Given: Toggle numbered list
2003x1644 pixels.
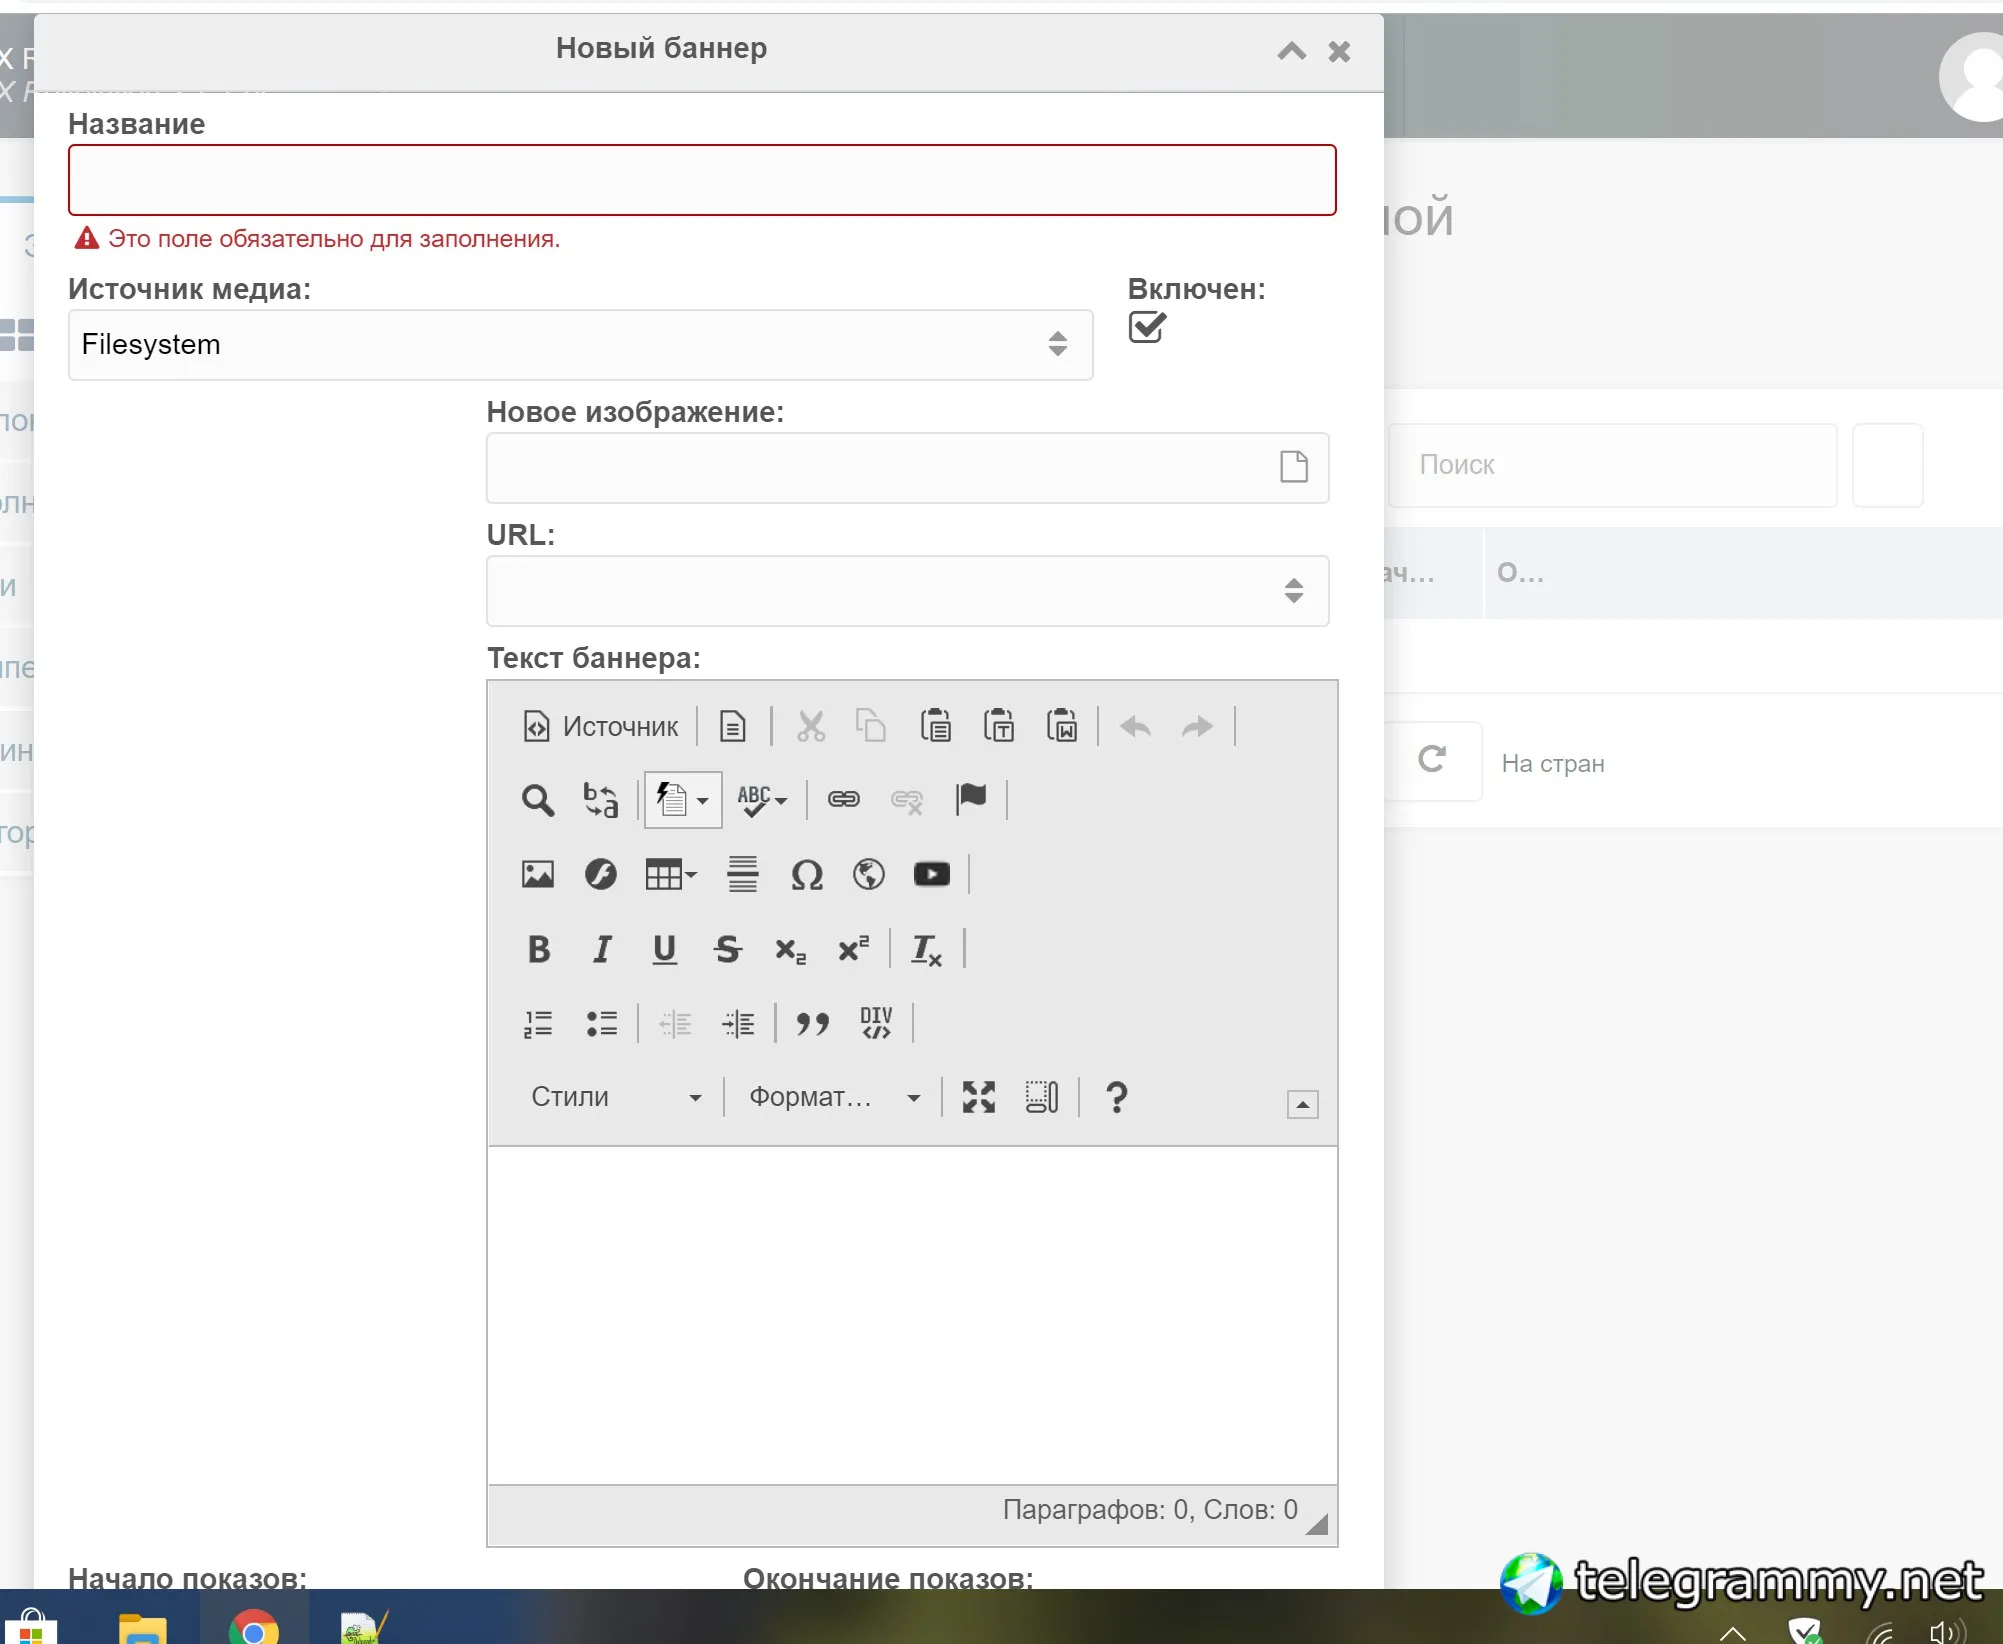Looking at the screenshot, I should pyautogui.click(x=538, y=1023).
